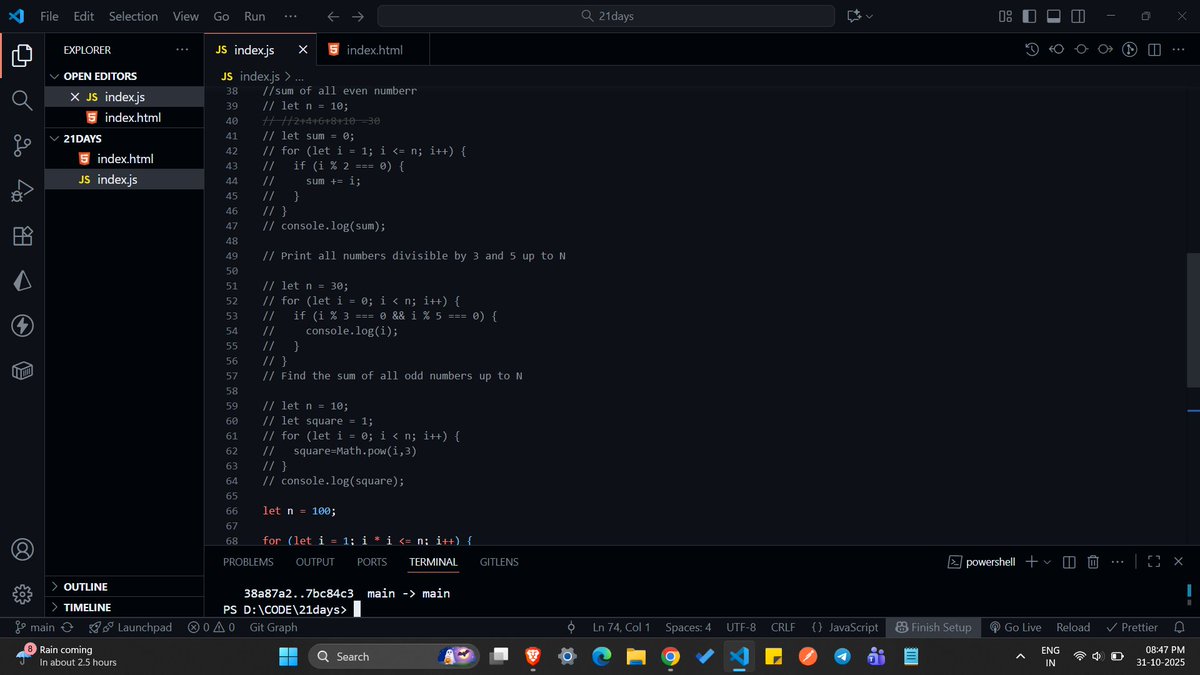
Task: Toggle the secondary side bar
Action: pos(1077,16)
